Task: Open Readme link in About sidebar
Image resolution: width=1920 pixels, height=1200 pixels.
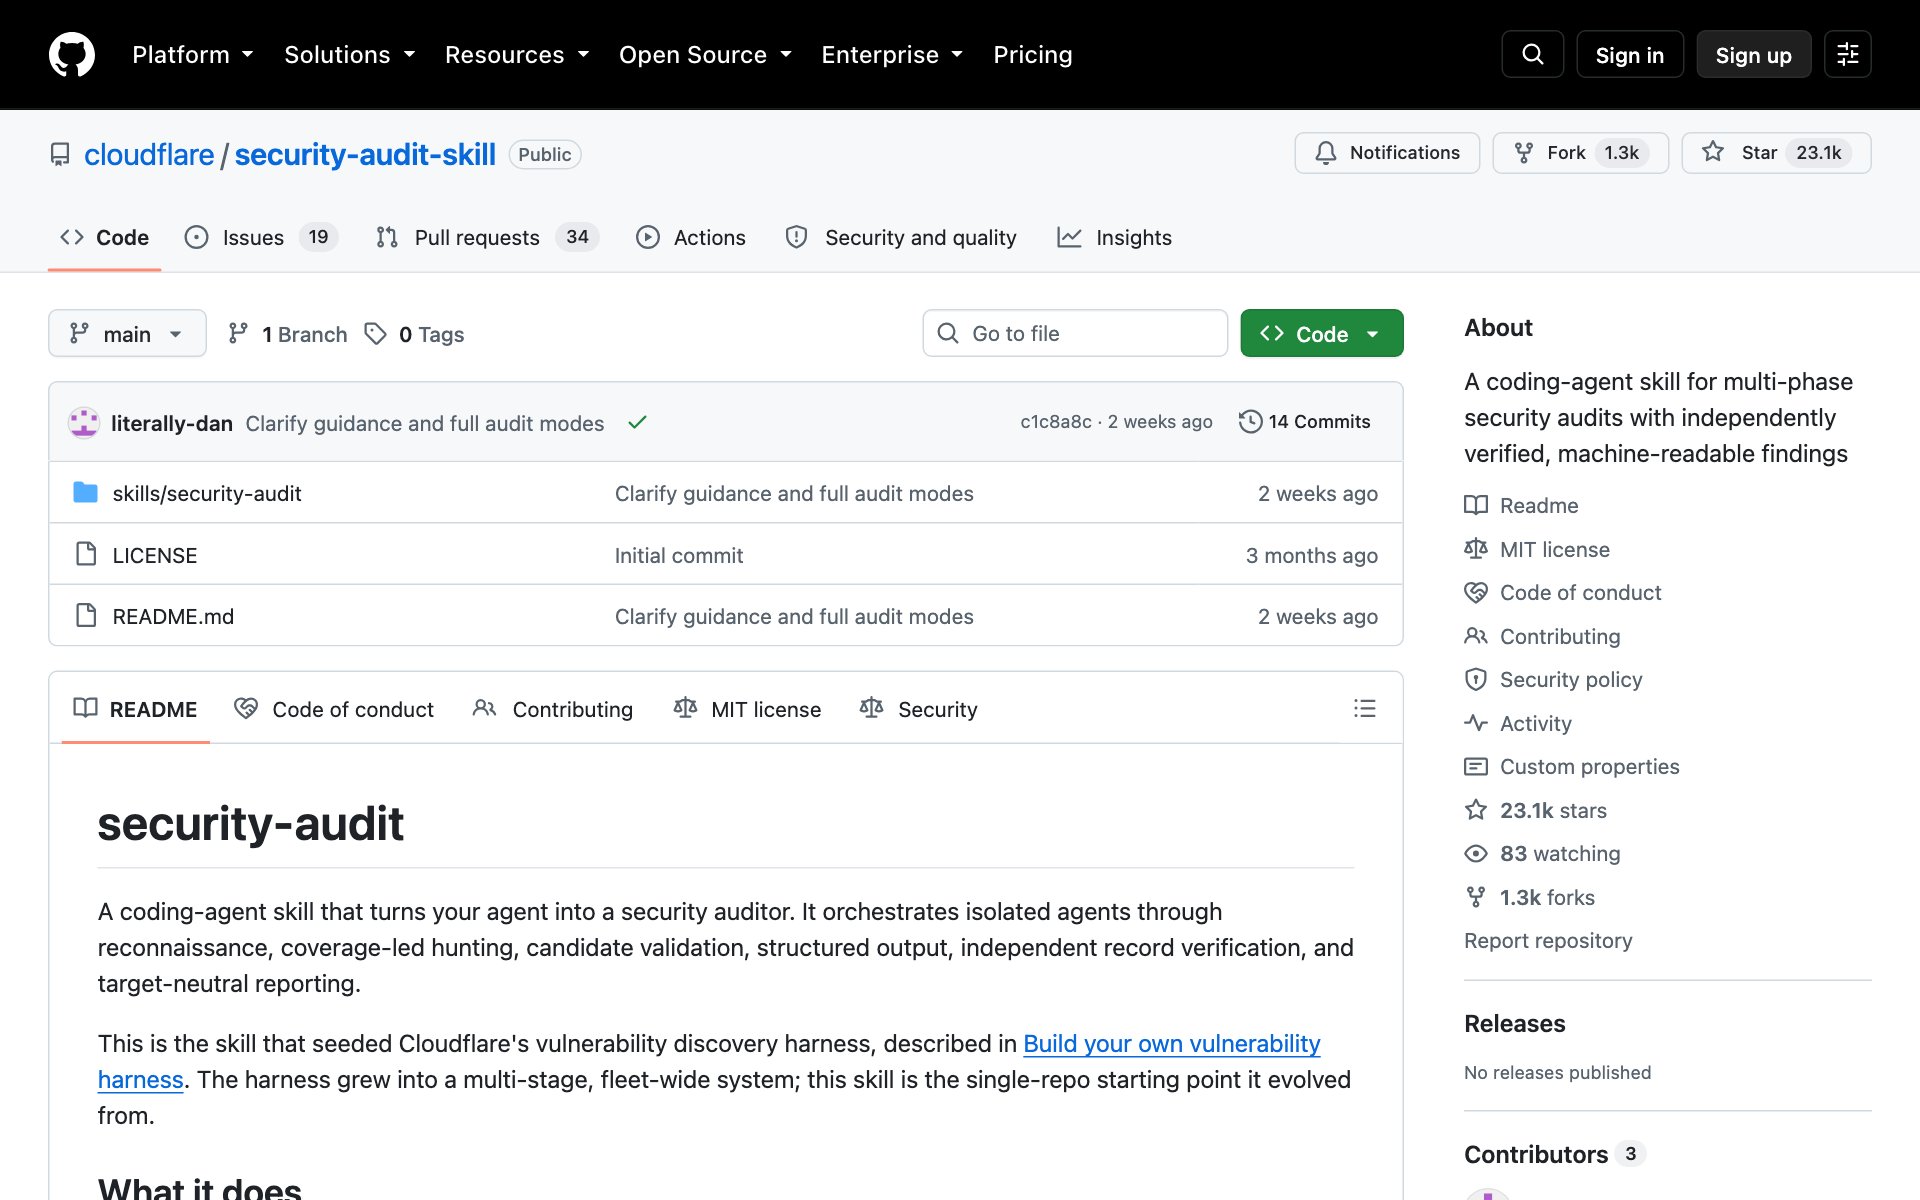Action: point(1522,505)
